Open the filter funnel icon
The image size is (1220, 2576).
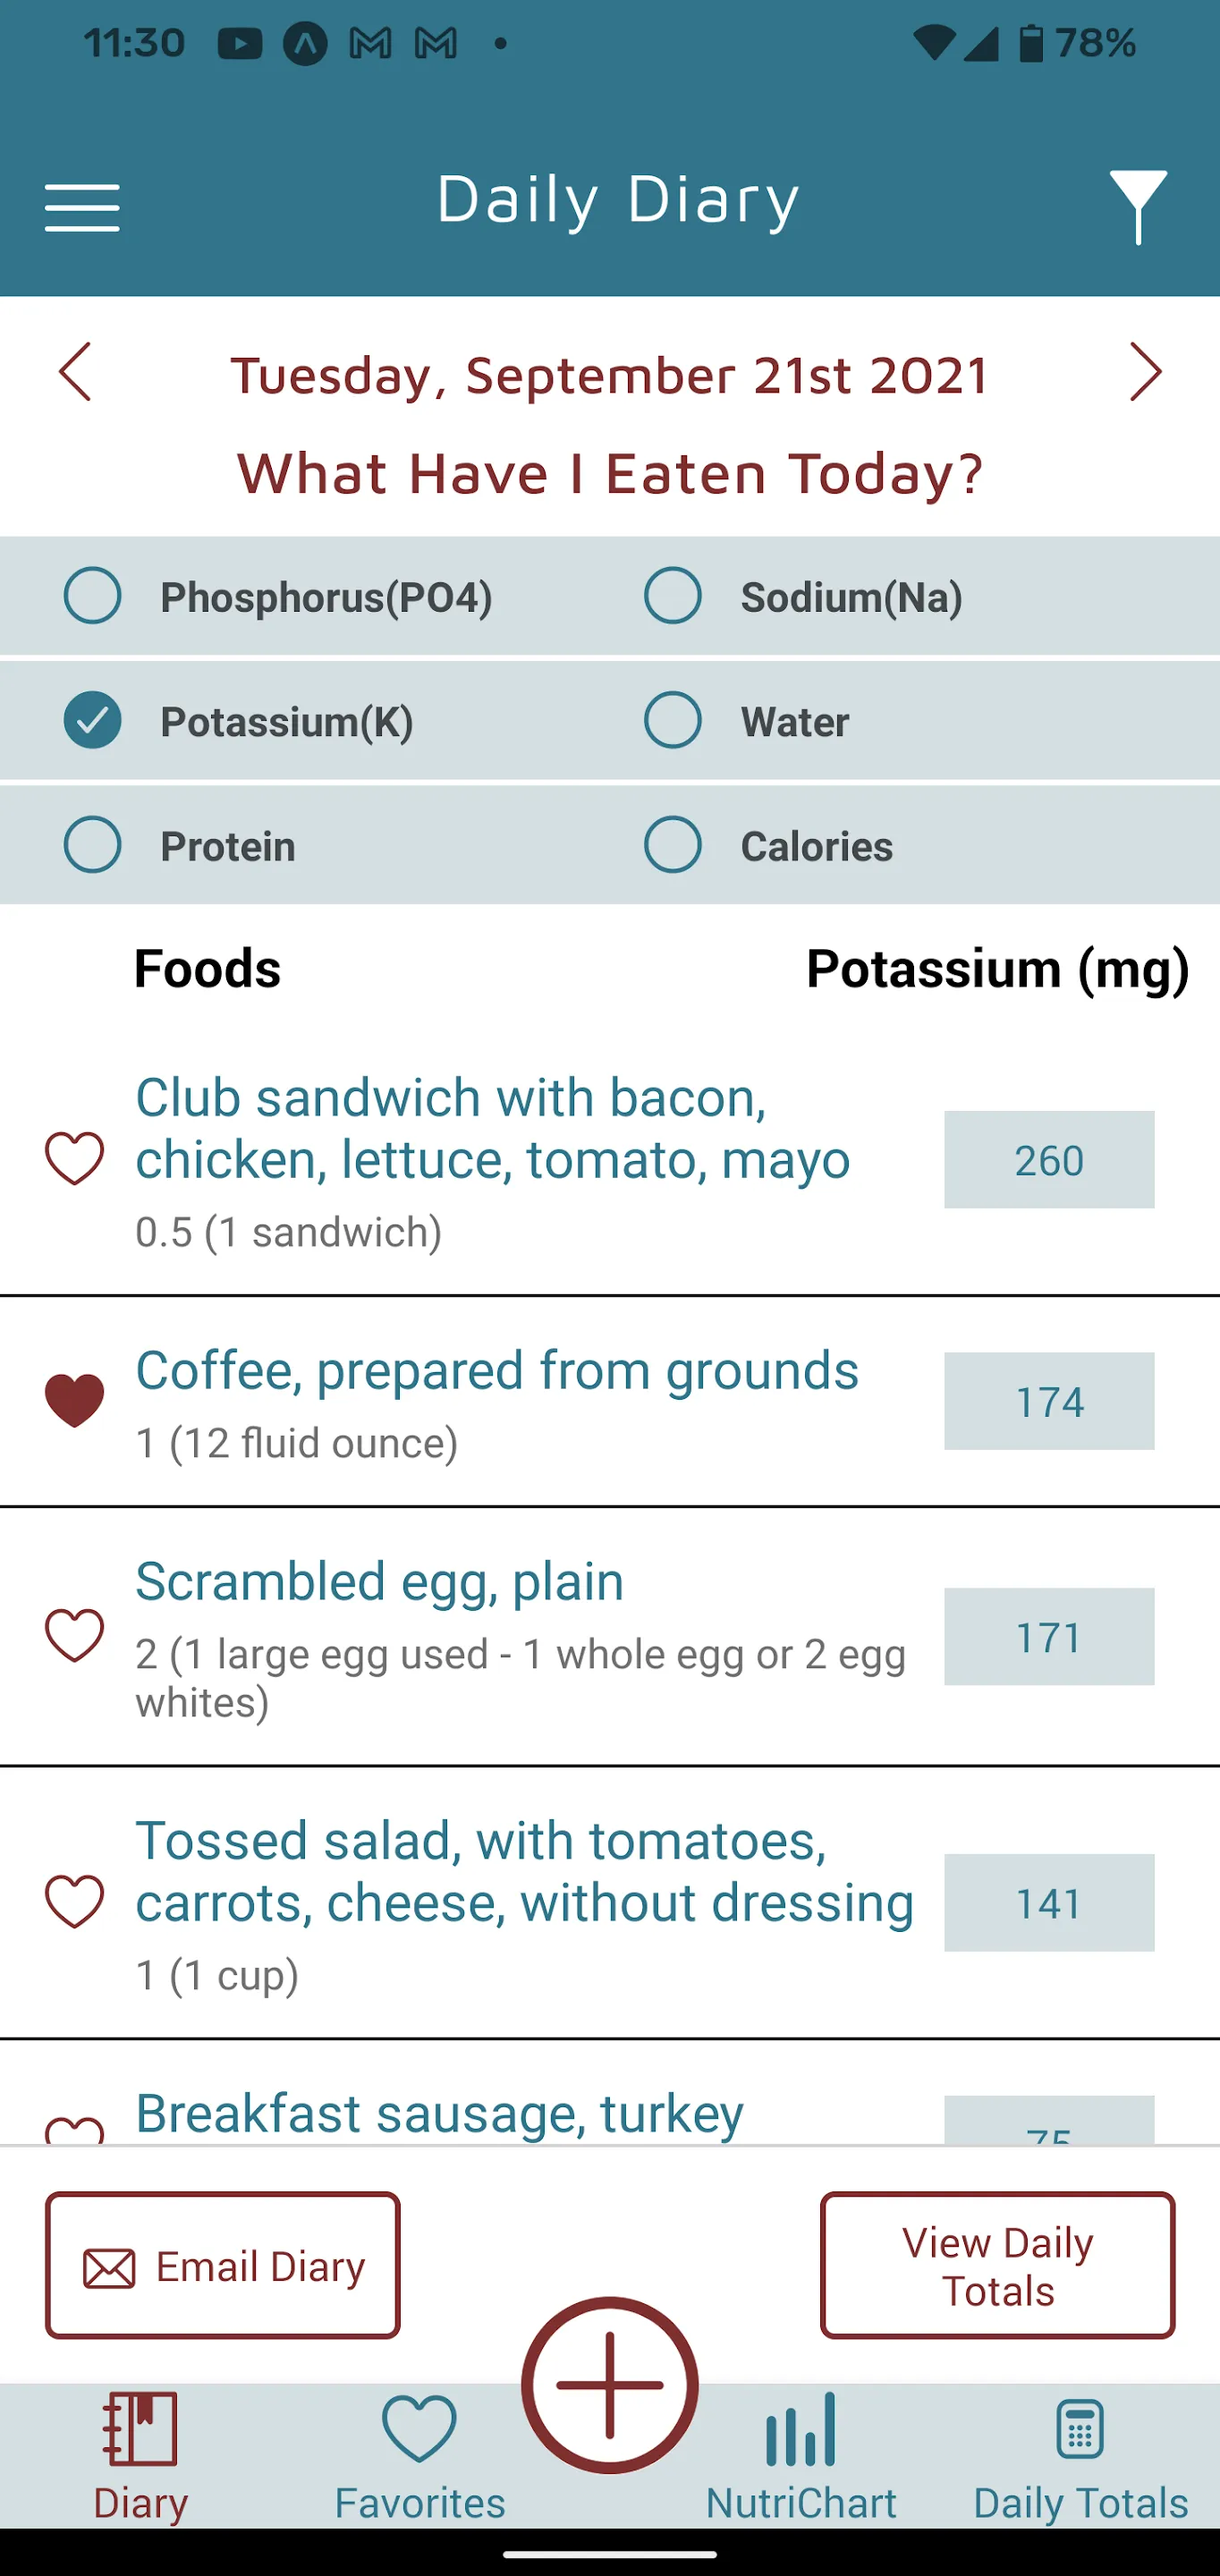point(1138,207)
